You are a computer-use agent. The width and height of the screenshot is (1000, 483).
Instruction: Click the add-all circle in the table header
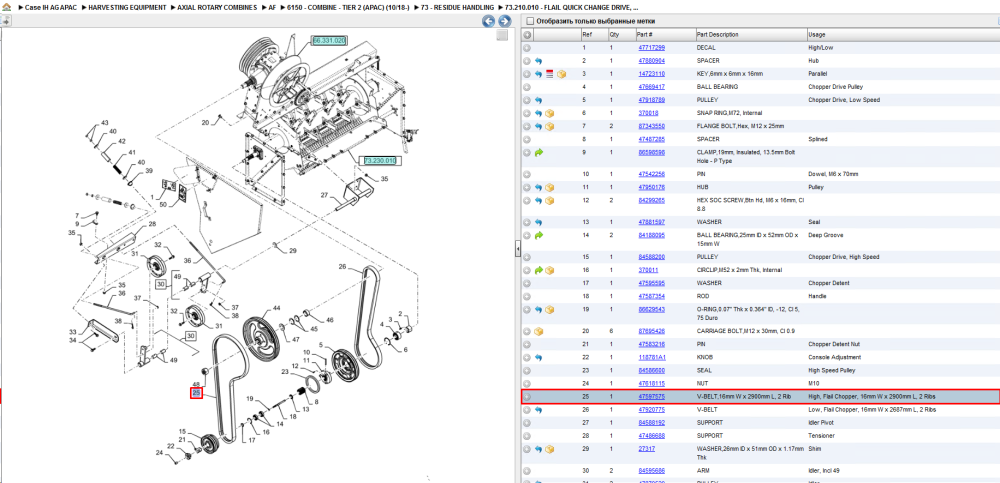(527, 34)
